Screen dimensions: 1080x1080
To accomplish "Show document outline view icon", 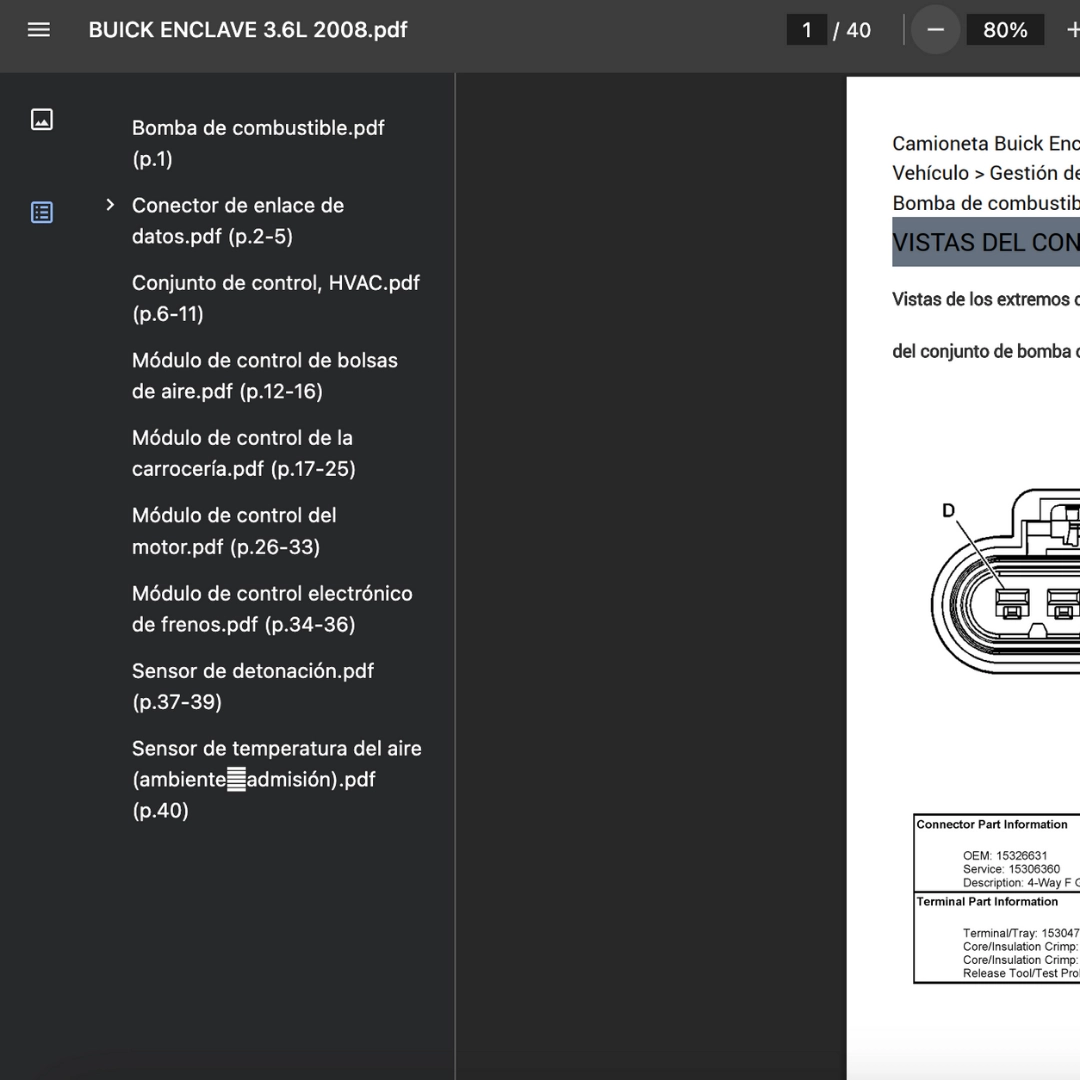I will (x=42, y=212).
